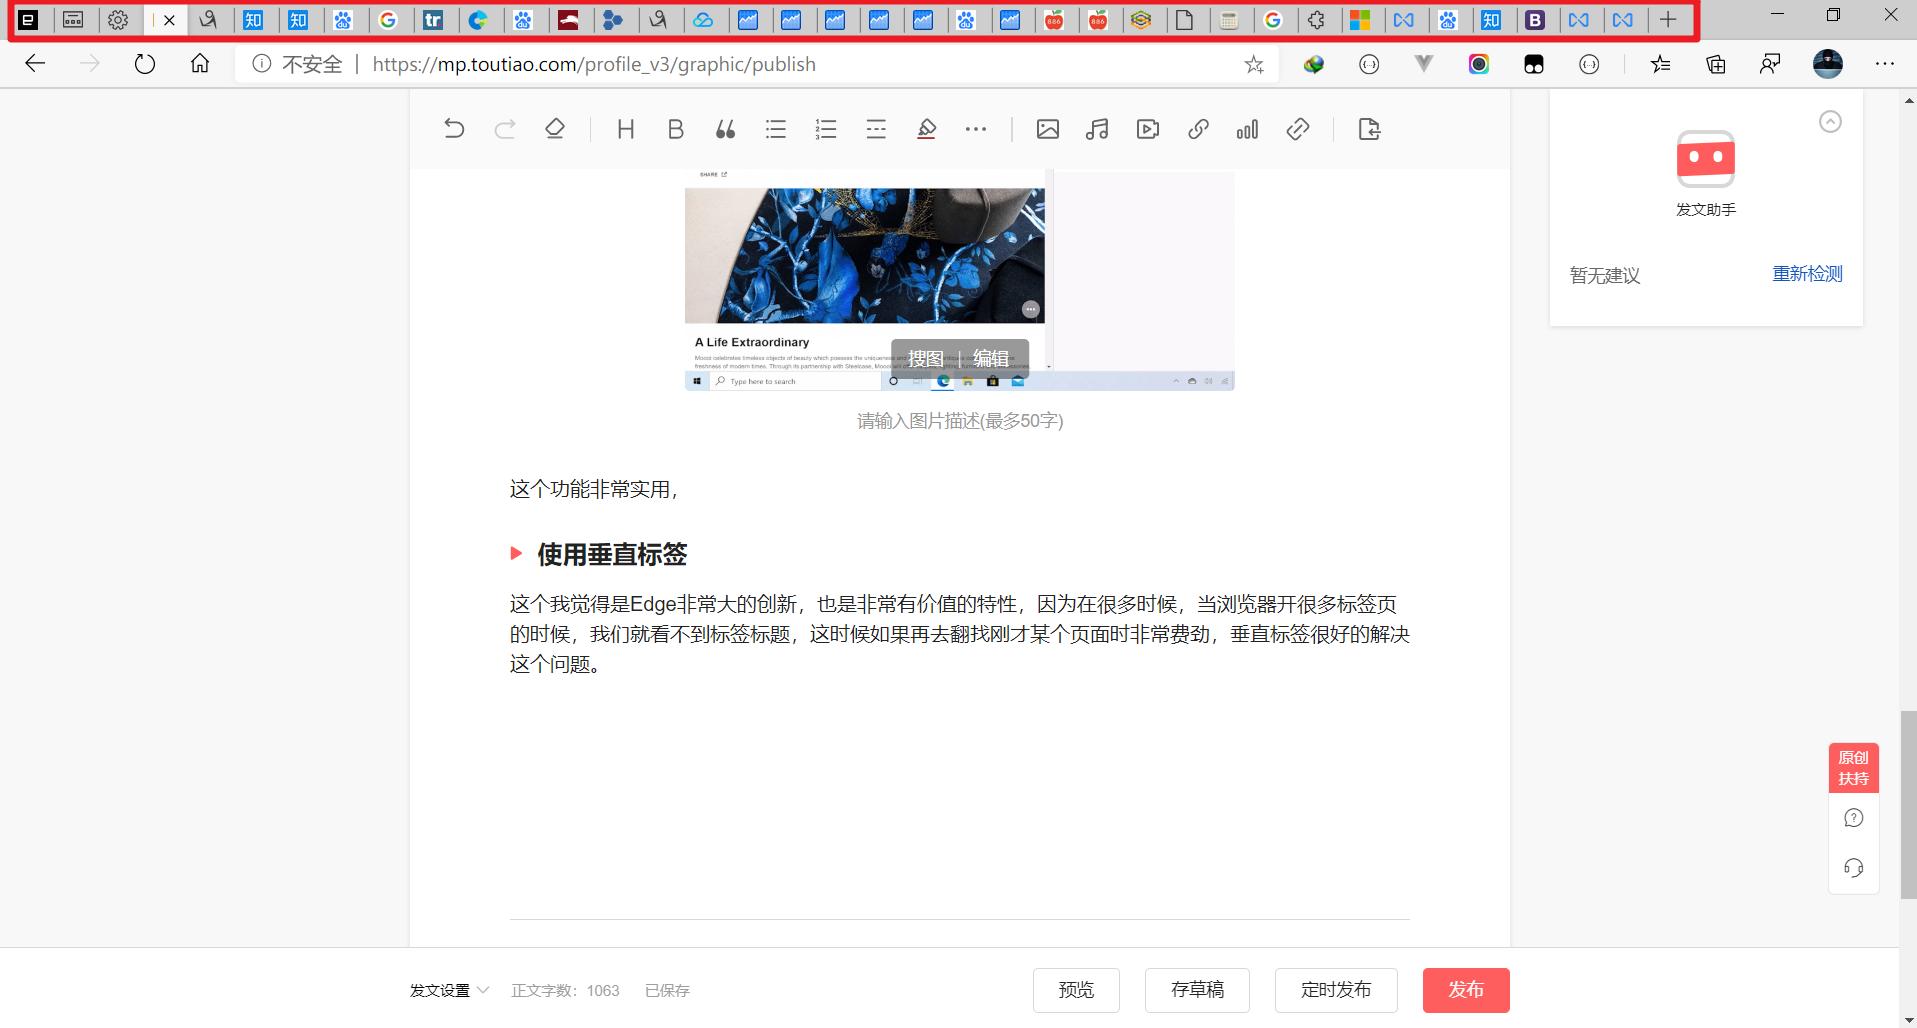Toggle the text highlighter tool
Viewport: 1917px width, 1028px height.
(x=926, y=128)
